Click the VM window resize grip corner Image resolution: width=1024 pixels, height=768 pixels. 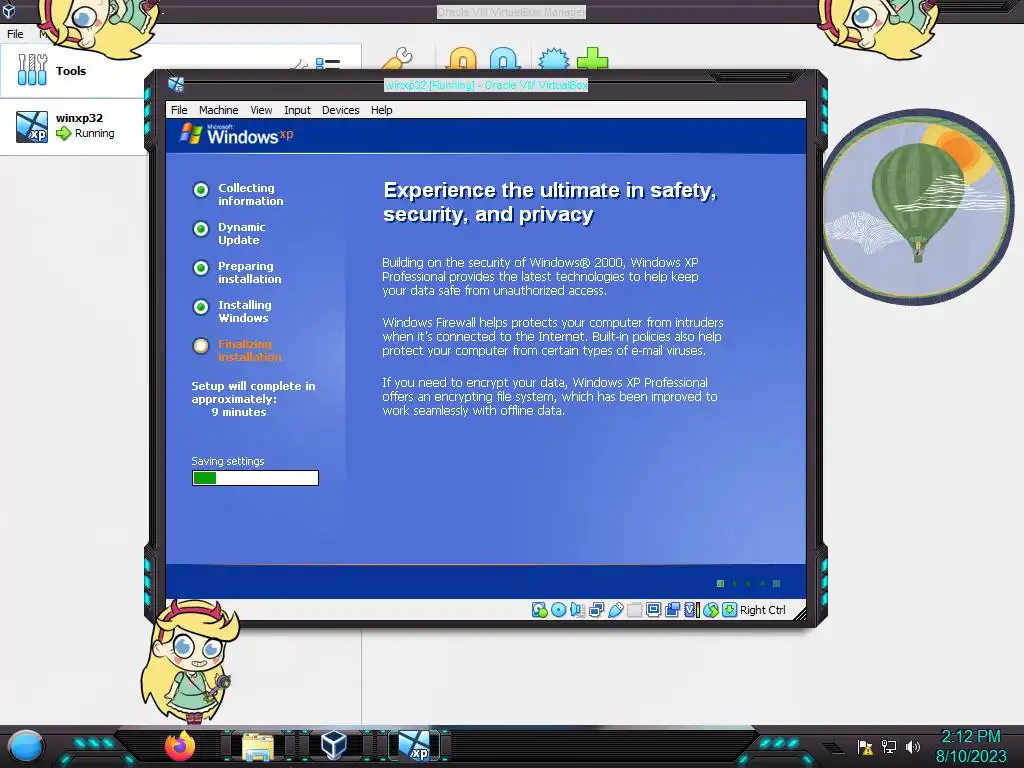[799, 614]
